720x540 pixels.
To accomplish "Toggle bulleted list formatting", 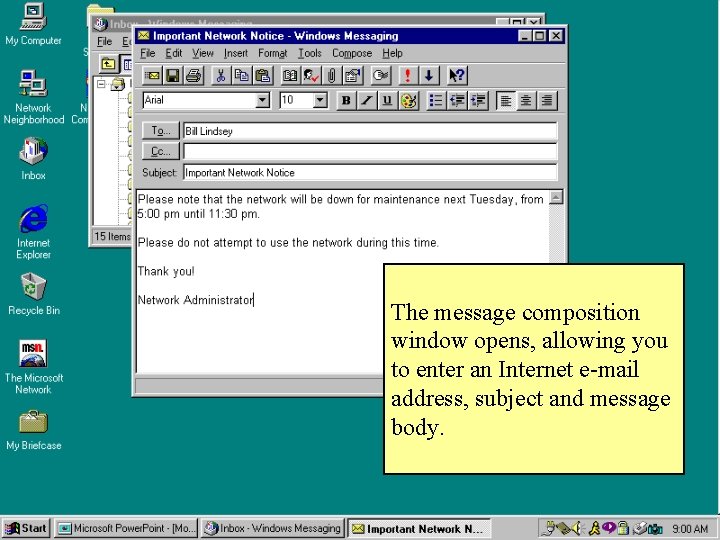I will 435,101.
